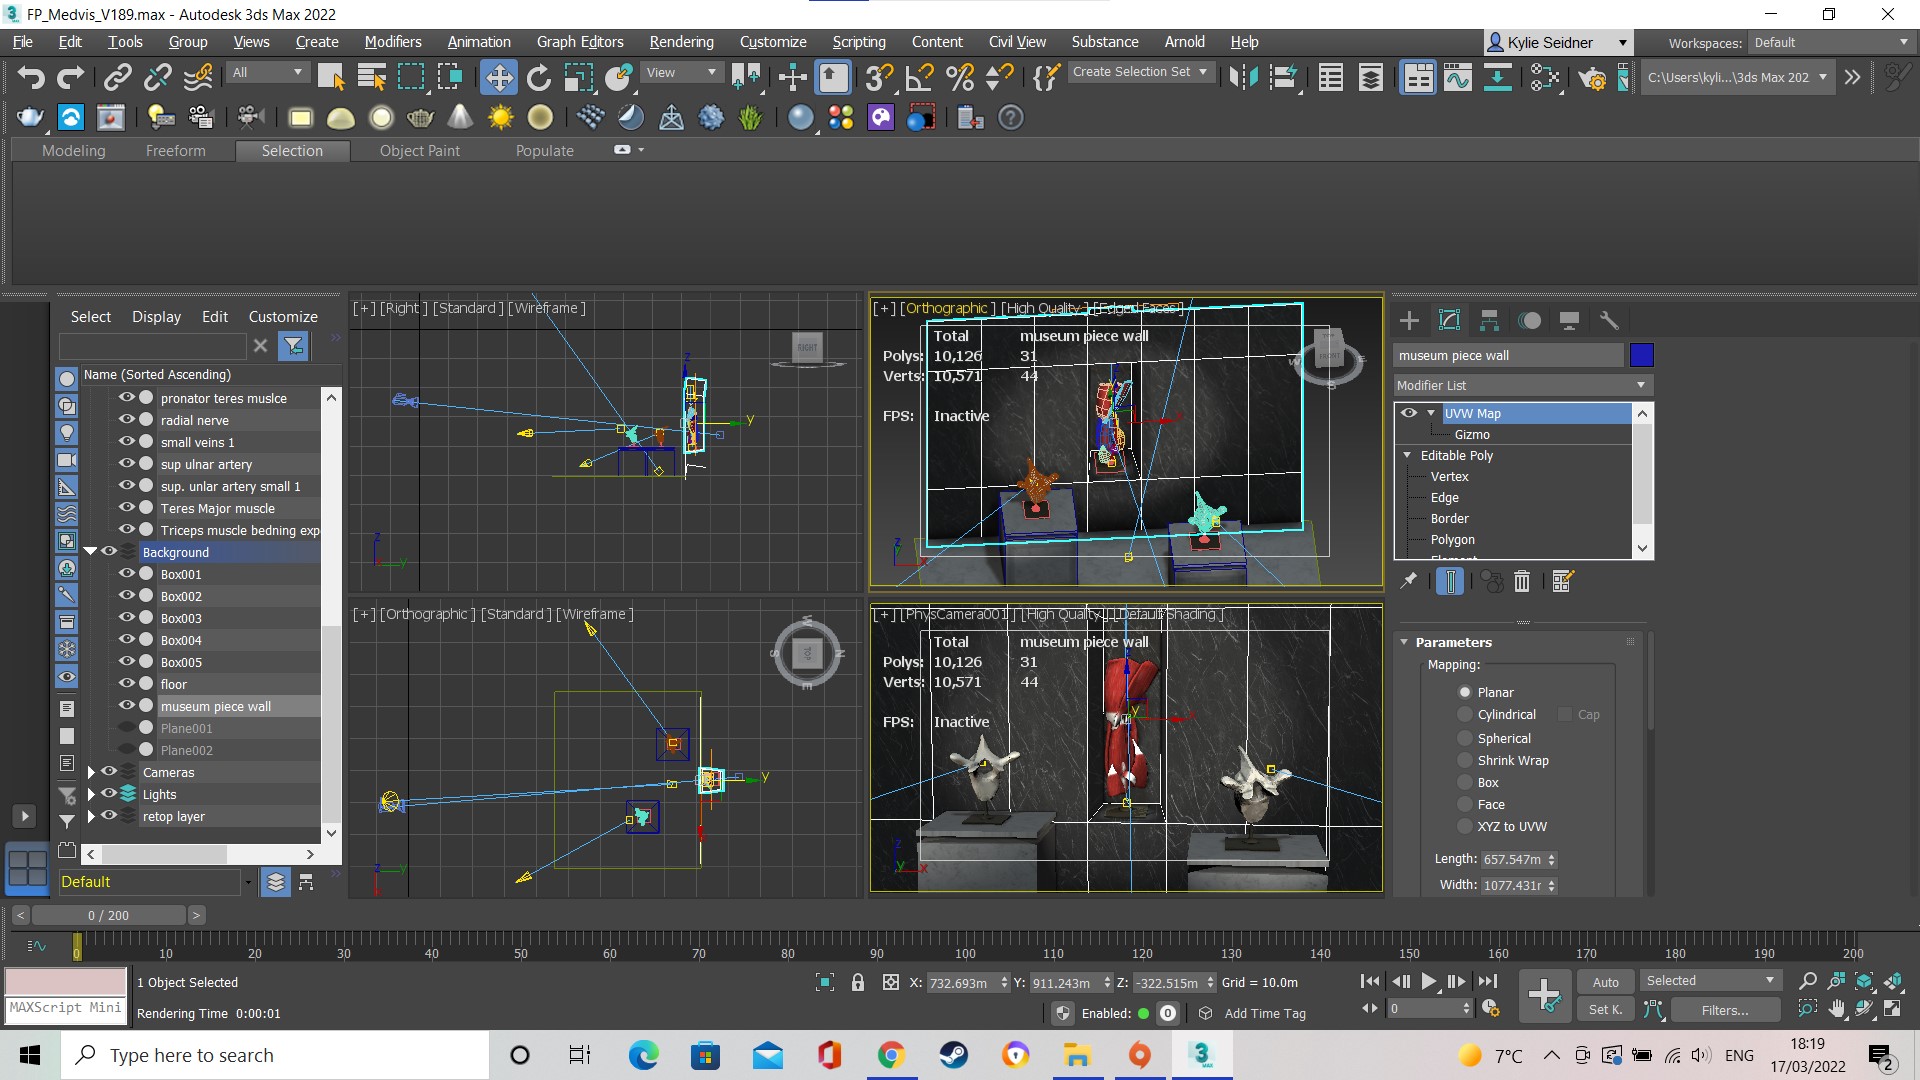Click the Set K. button
The width and height of the screenshot is (1920, 1080).
tap(1606, 1010)
